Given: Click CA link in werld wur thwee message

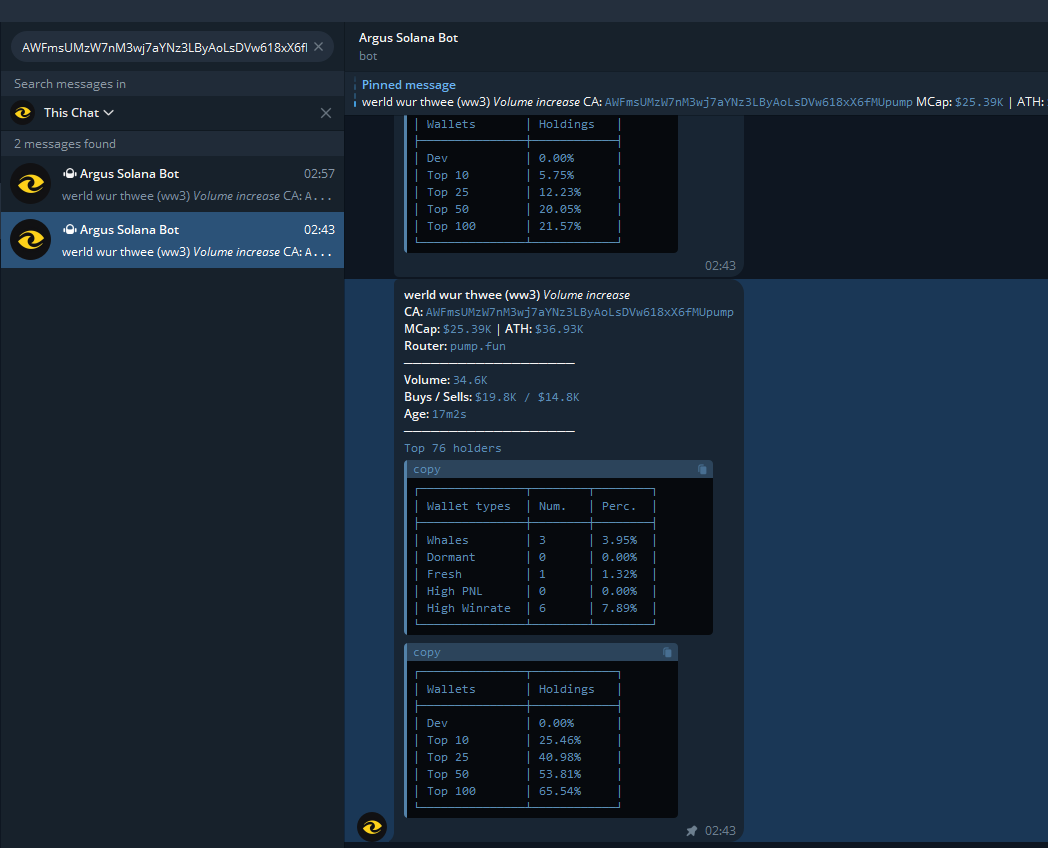Looking at the screenshot, I should click(579, 312).
